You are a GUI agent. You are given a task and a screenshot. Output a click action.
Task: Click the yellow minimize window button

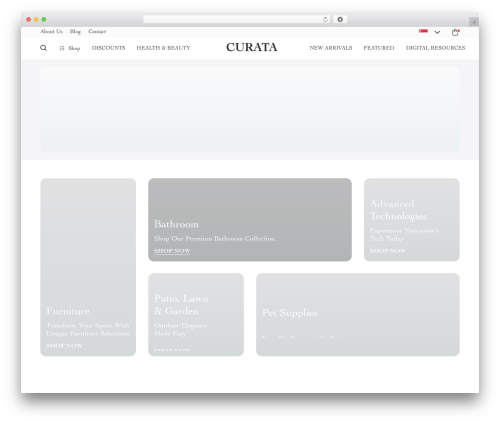[36, 19]
